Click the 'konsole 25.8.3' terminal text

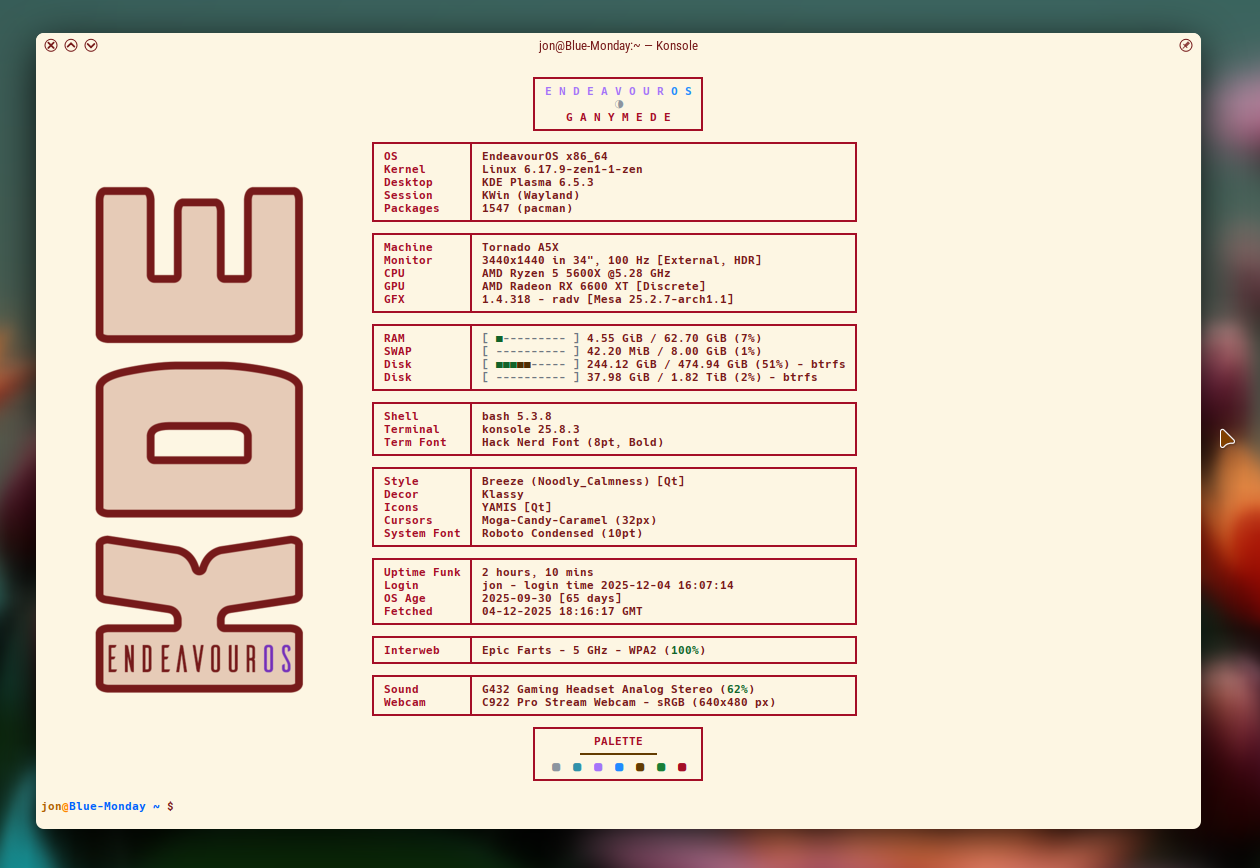(x=531, y=430)
